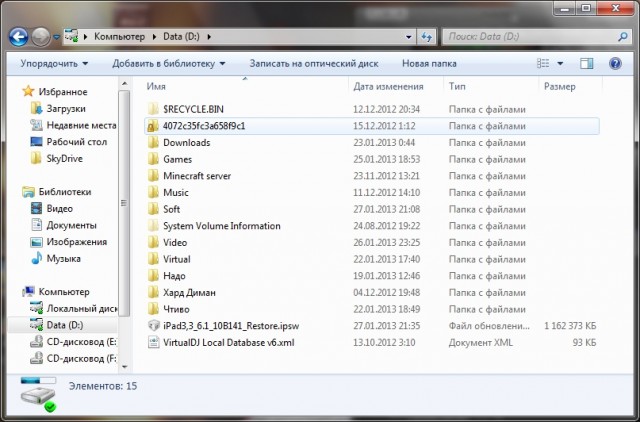640x422 pixels.
Task: Select the Minecraft server folder icon
Action: [x=153, y=176]
